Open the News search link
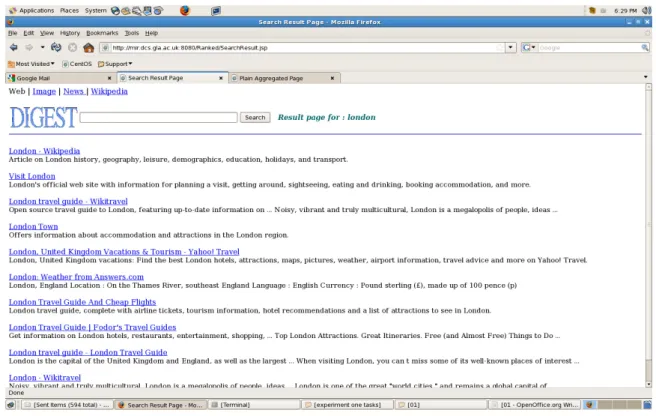The image size is (656, 416). [73, 91]
